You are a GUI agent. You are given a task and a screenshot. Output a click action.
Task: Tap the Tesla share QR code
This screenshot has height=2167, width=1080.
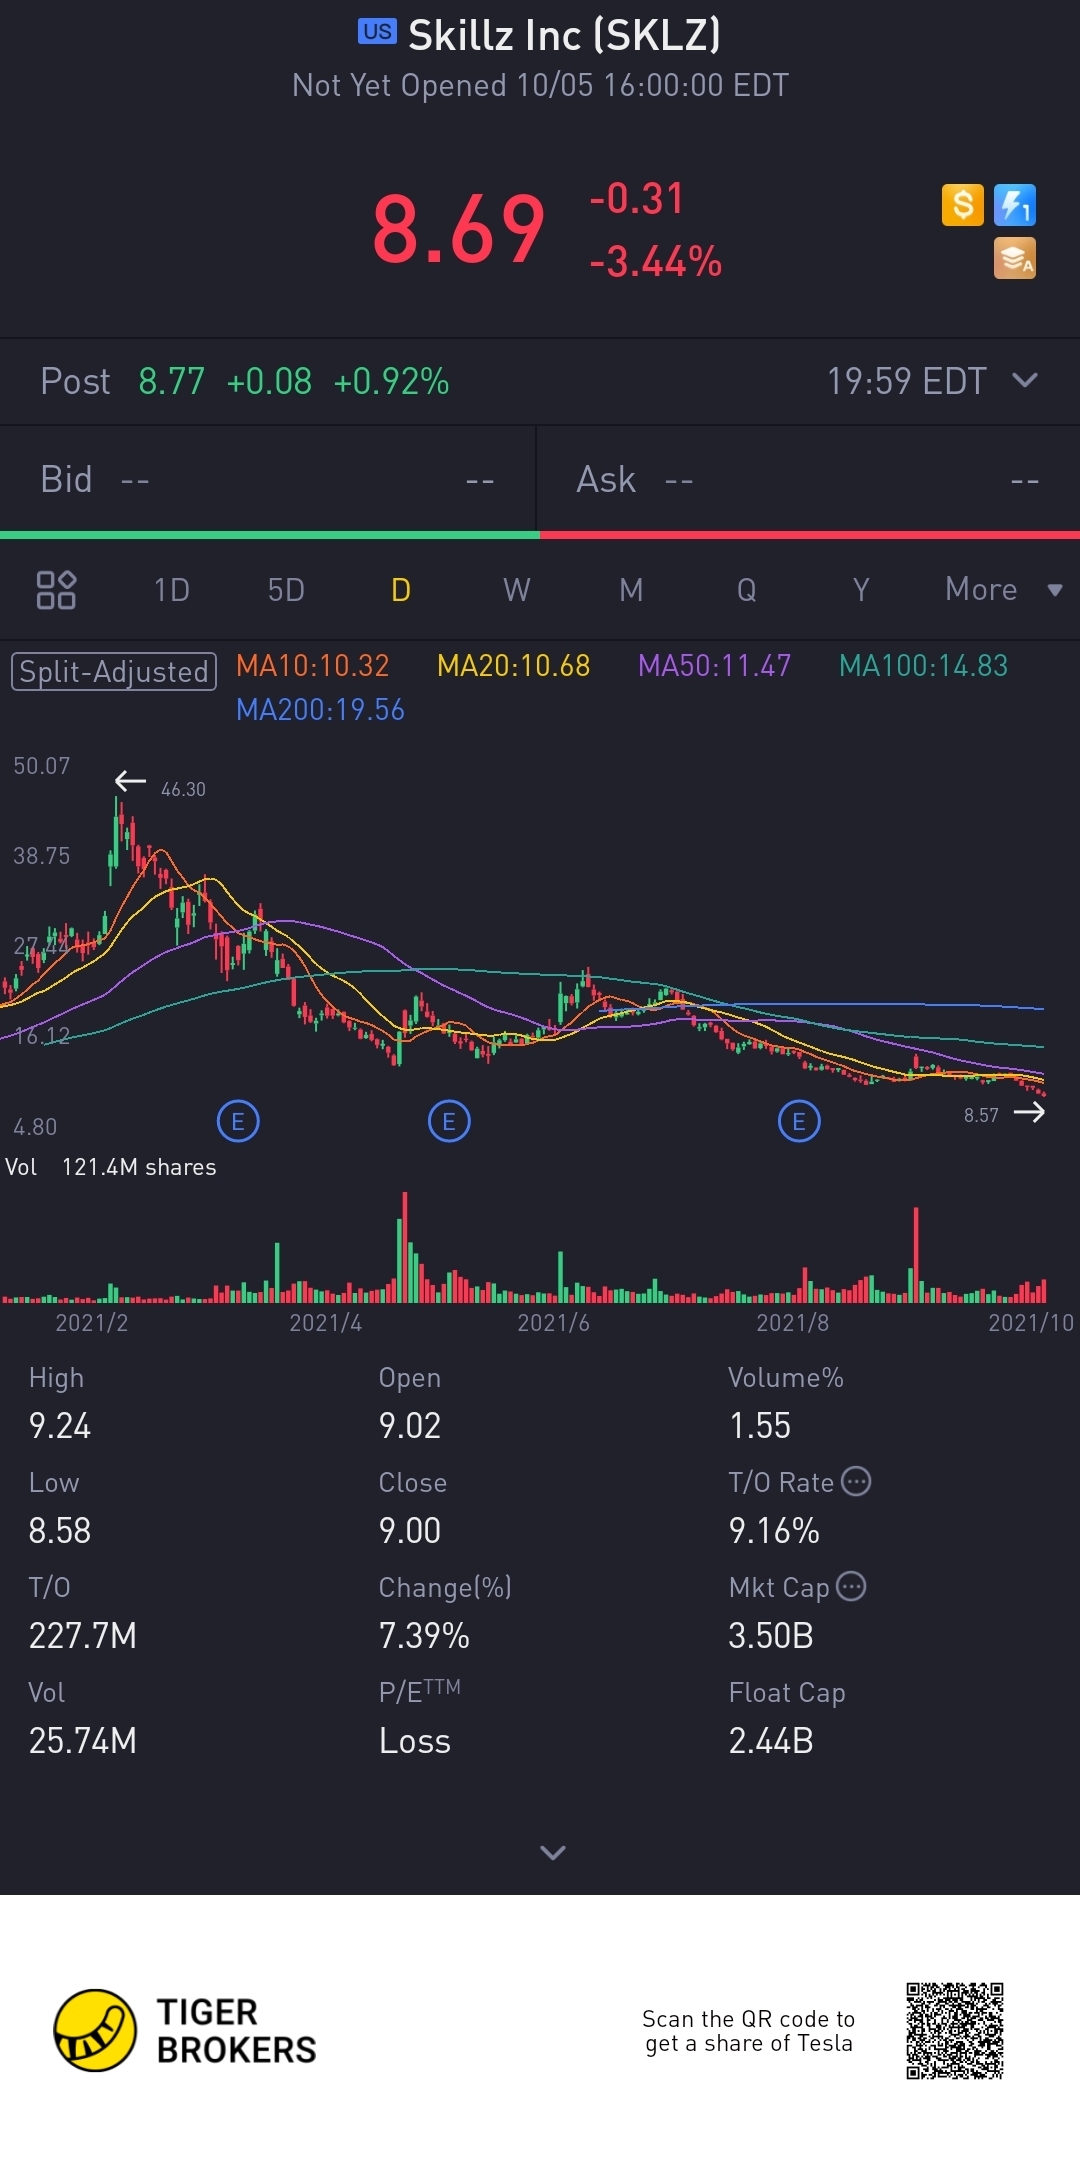[955, 2031]
